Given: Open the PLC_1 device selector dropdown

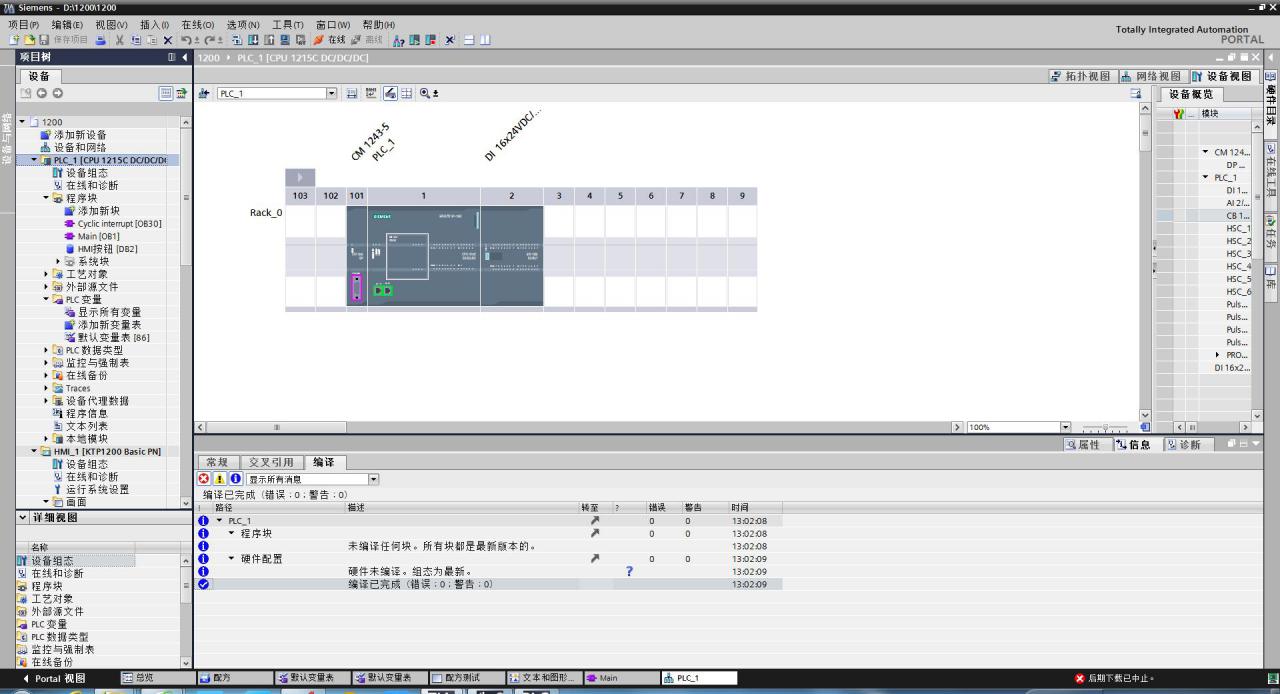Looking at the screenshot, I should click(332, 93).
